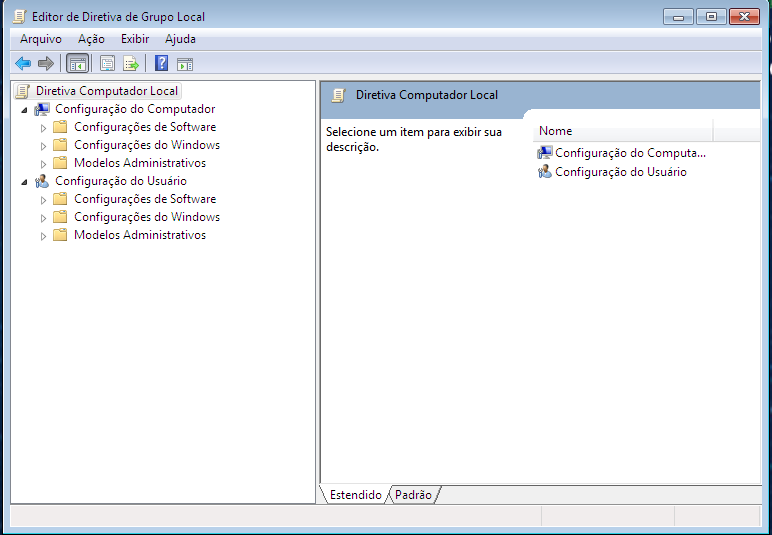Select Configuração do Computa... text in right pane
Image resolution: width=772 pixels, height=535 pixels.
[x=630, y=153]
